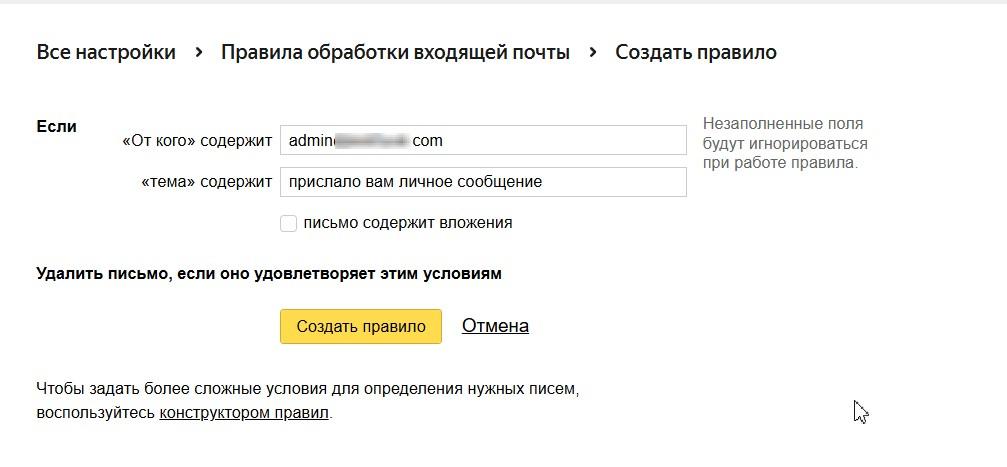Open Правила обработки входящей почты breadcrumb
Screen dimensions: 1007x467
(395, 52)
